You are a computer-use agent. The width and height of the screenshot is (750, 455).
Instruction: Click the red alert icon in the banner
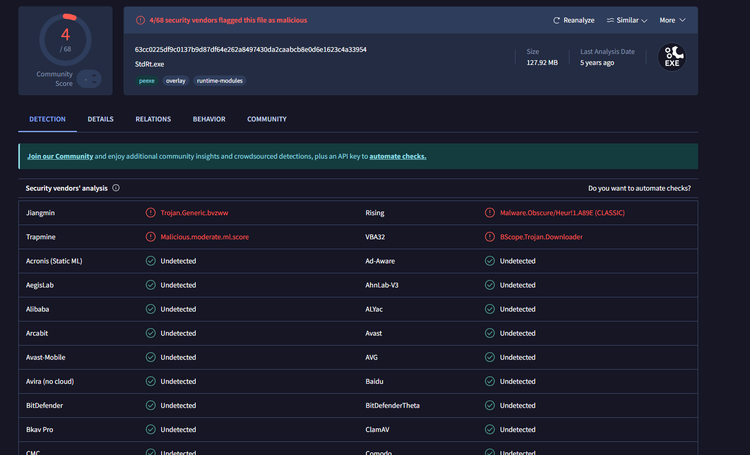pyautogui.click(x=140, y=20)
